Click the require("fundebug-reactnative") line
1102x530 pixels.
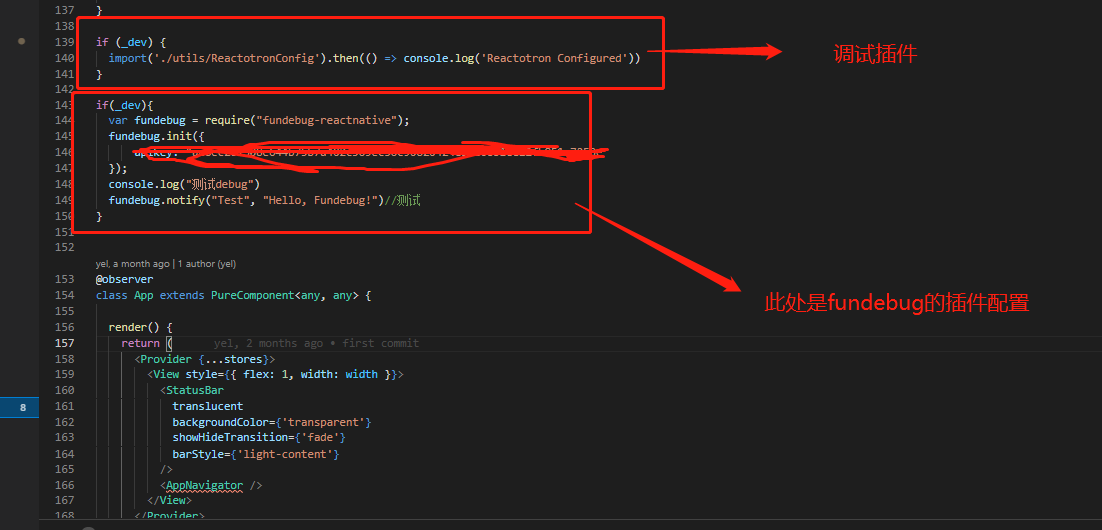(x=259, y=120)
